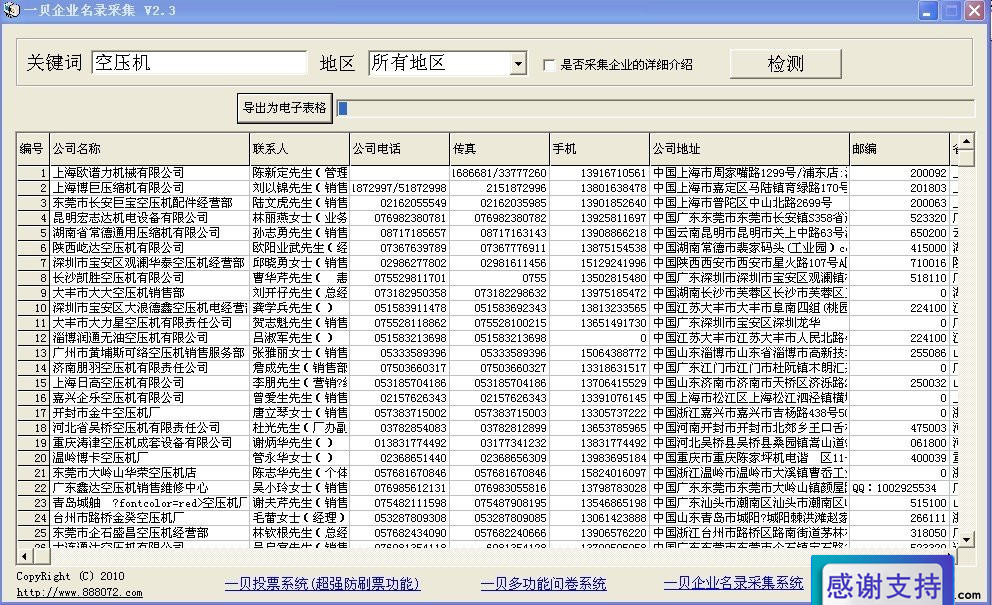Click the cell with QQ：1002925534

pos(899,488)
